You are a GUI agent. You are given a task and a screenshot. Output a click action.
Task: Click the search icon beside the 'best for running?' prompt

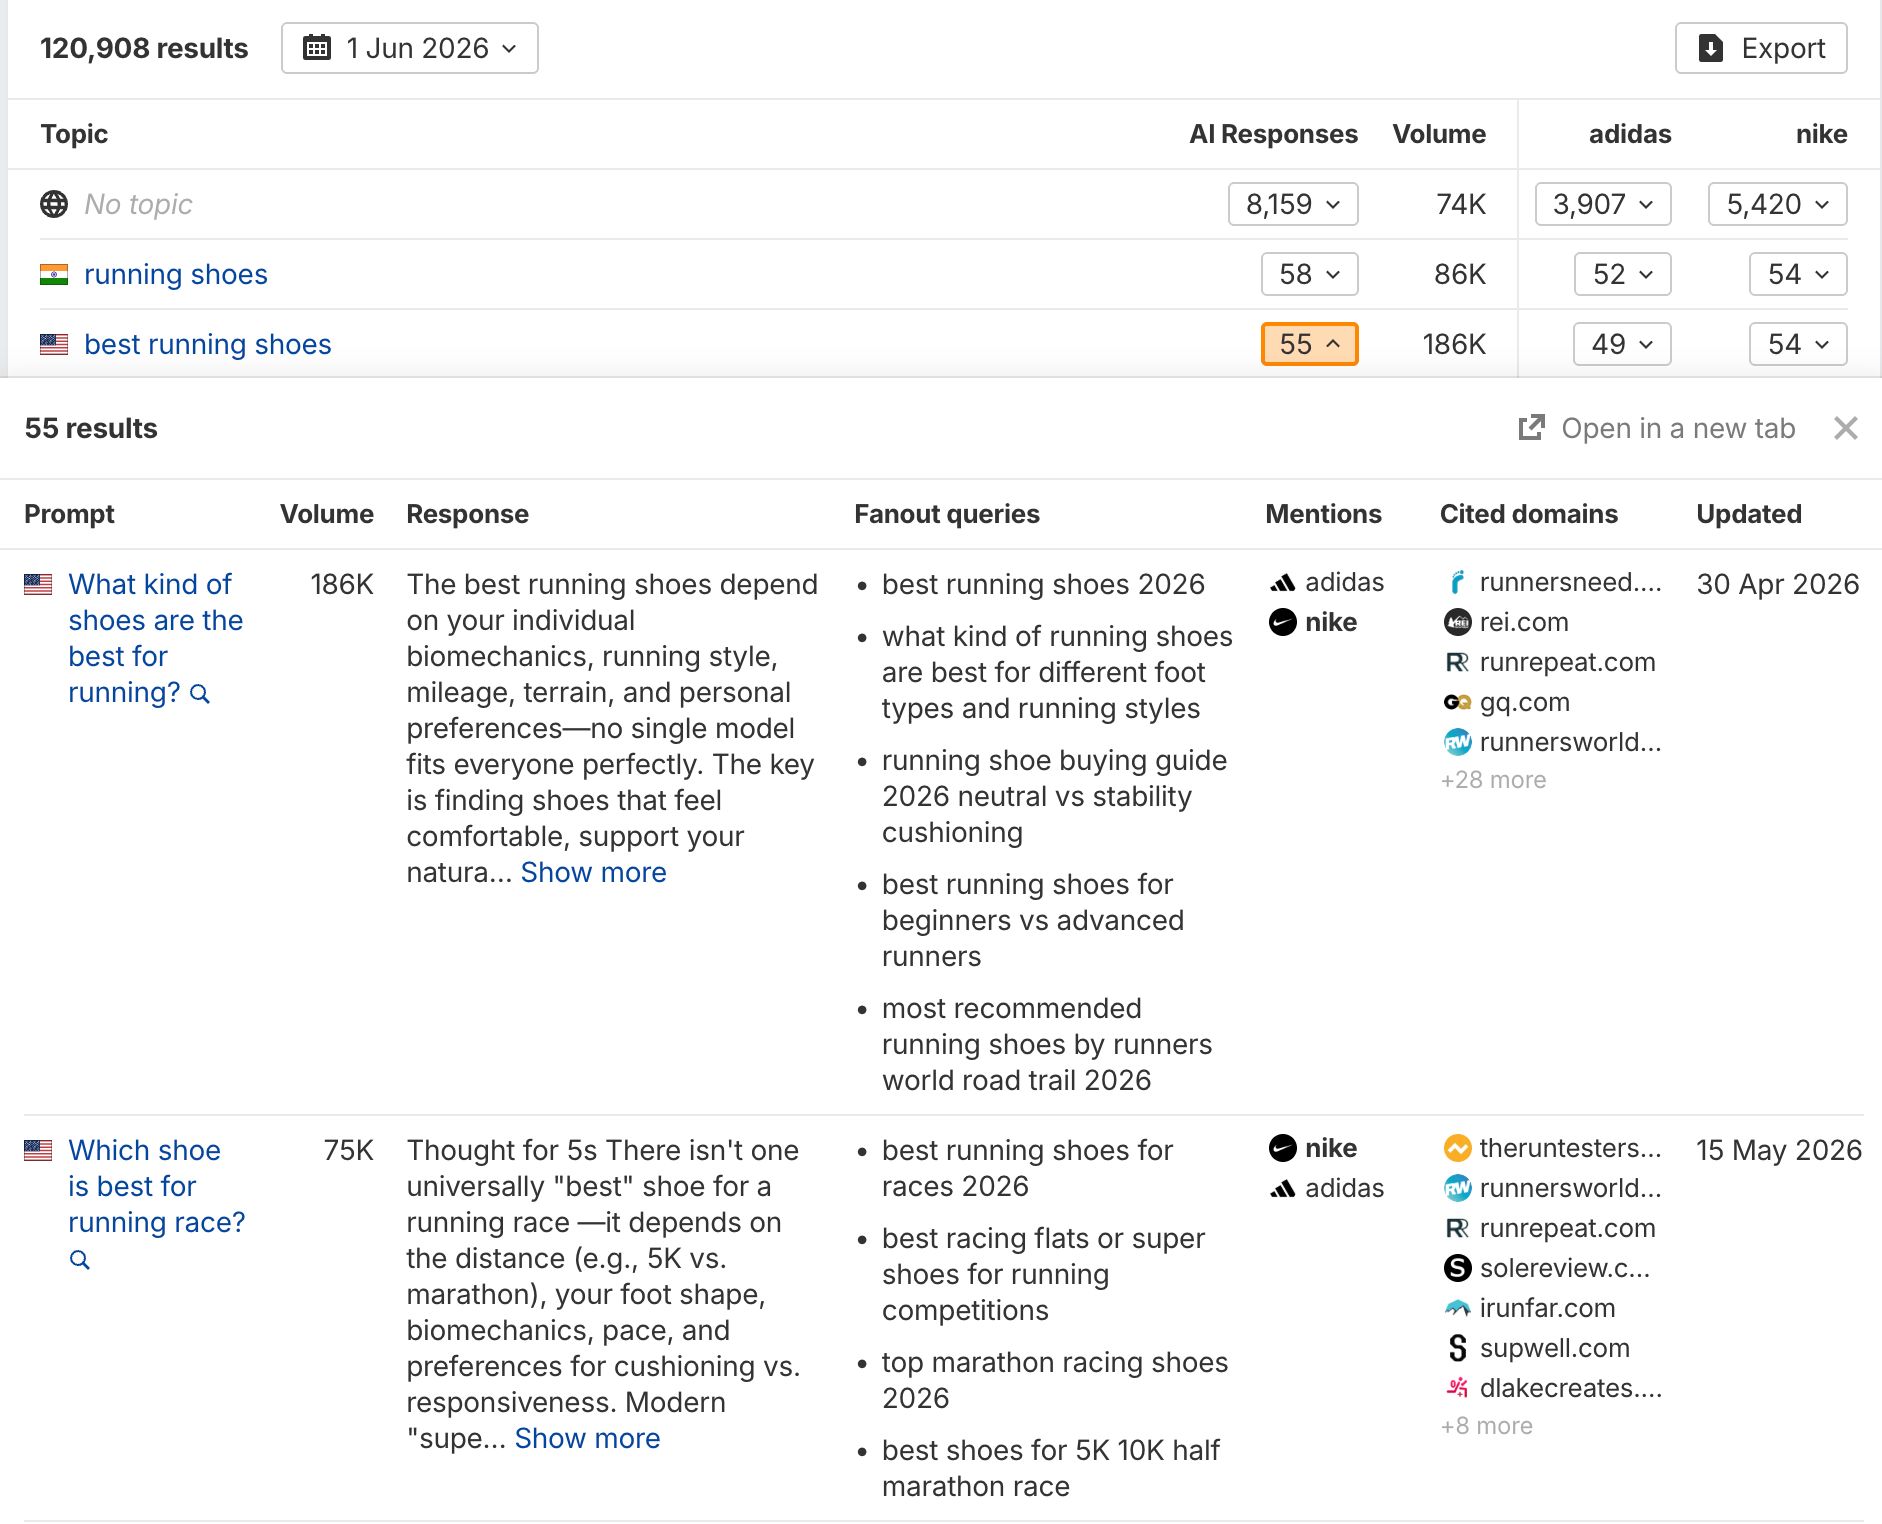[200, 694]
